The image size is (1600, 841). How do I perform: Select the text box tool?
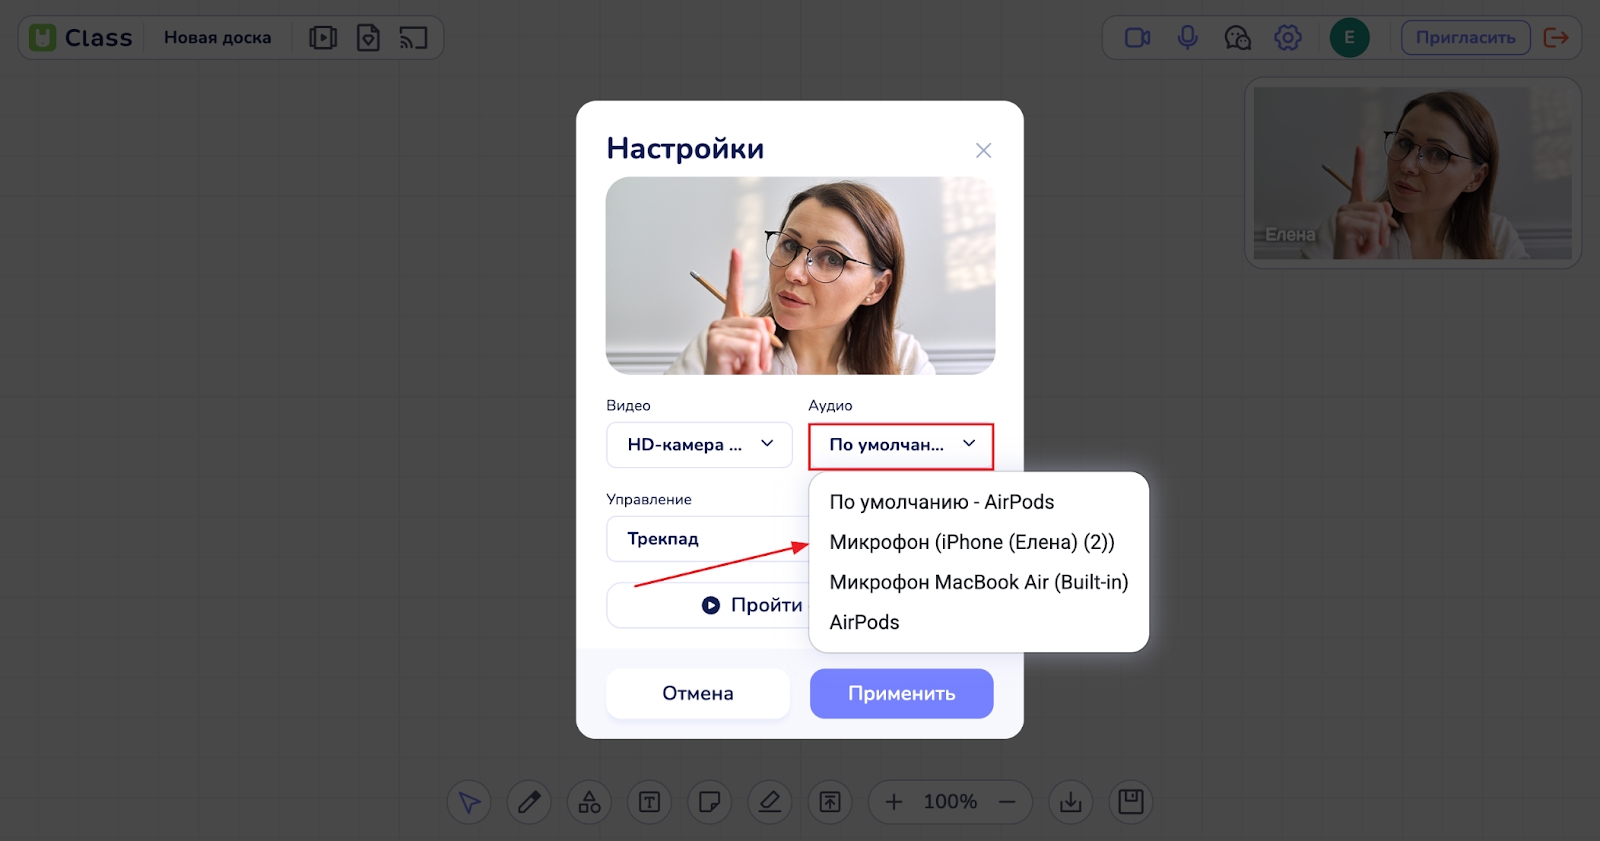(x=649, y=802)
